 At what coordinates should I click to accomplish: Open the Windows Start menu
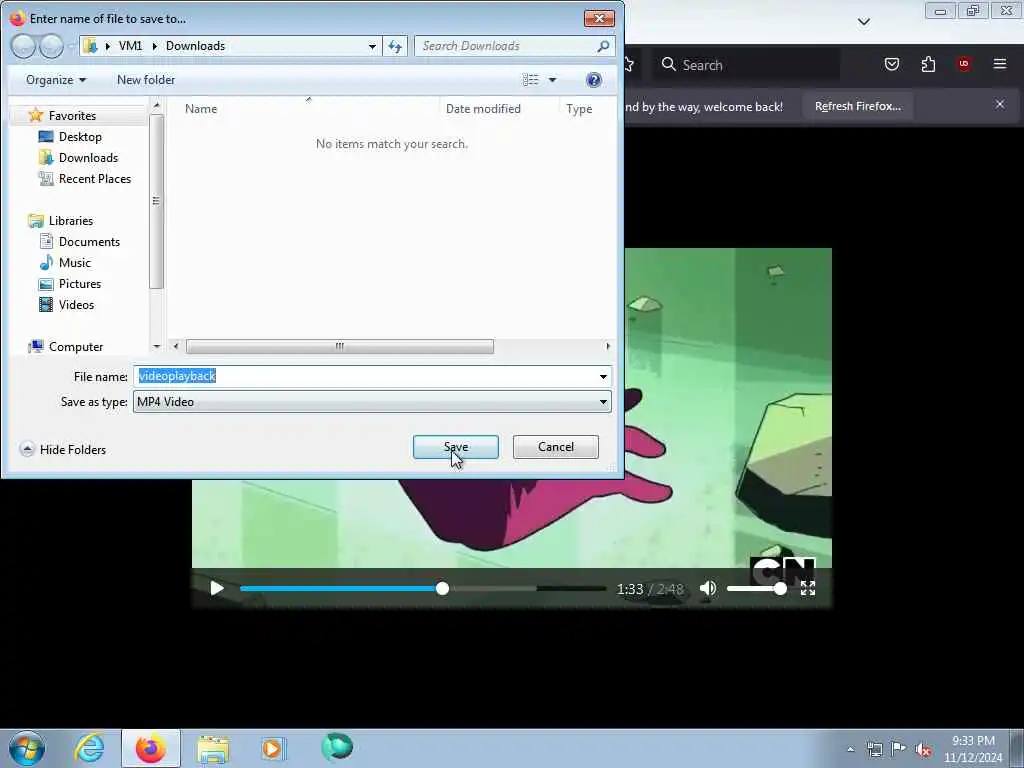pos(27,748)
